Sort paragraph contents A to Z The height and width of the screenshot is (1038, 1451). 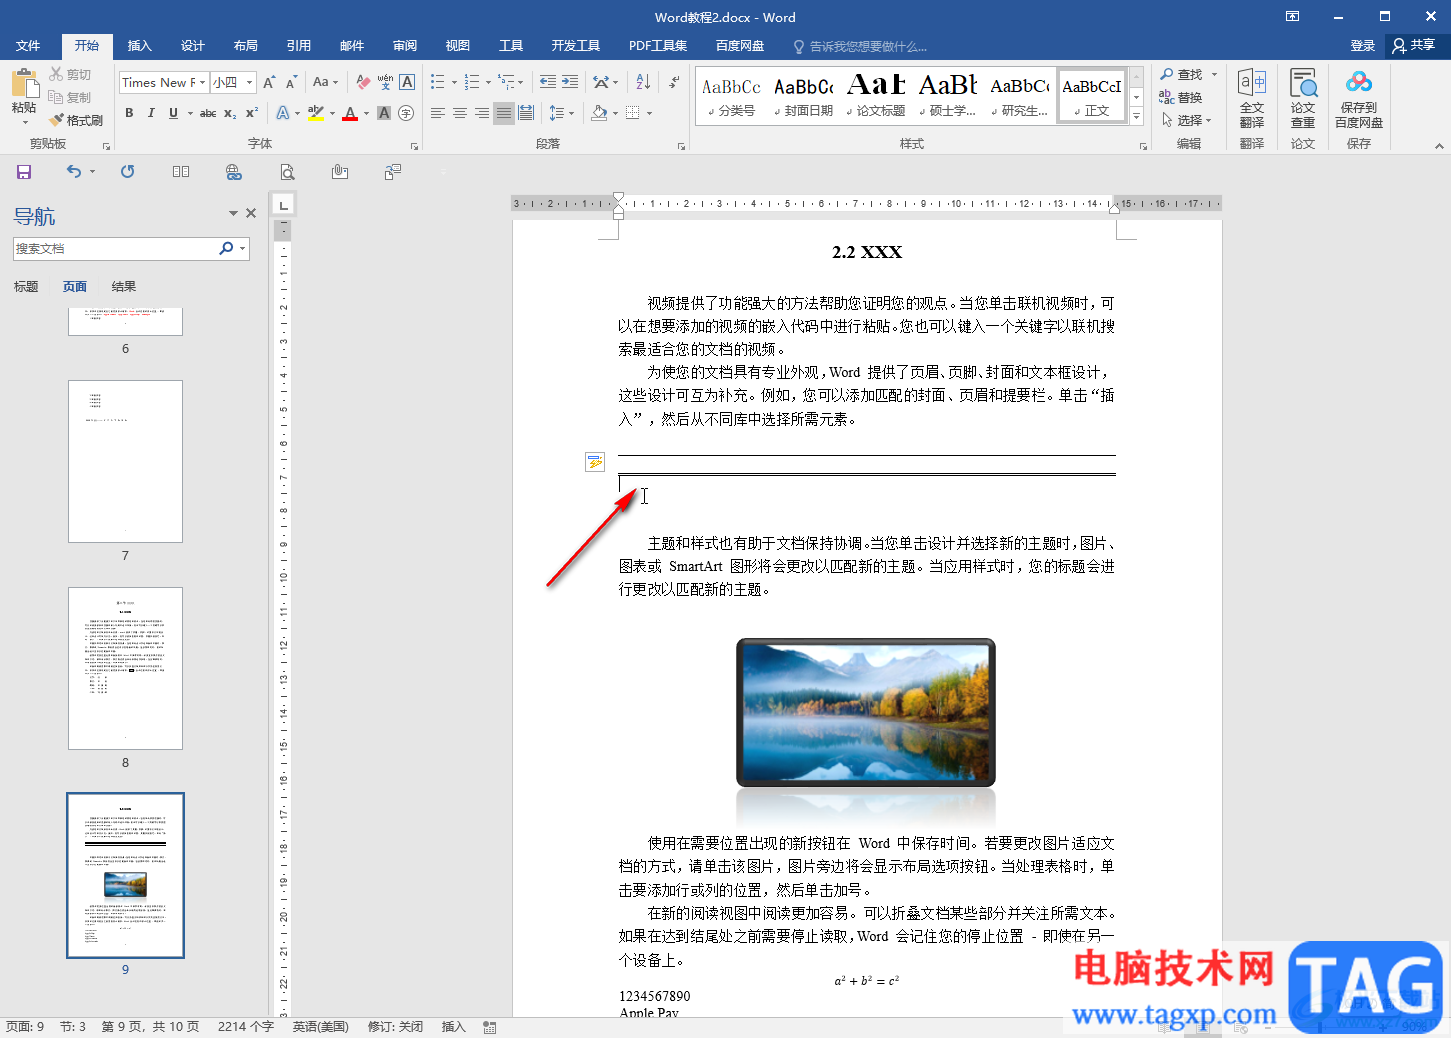pos(643,82)
